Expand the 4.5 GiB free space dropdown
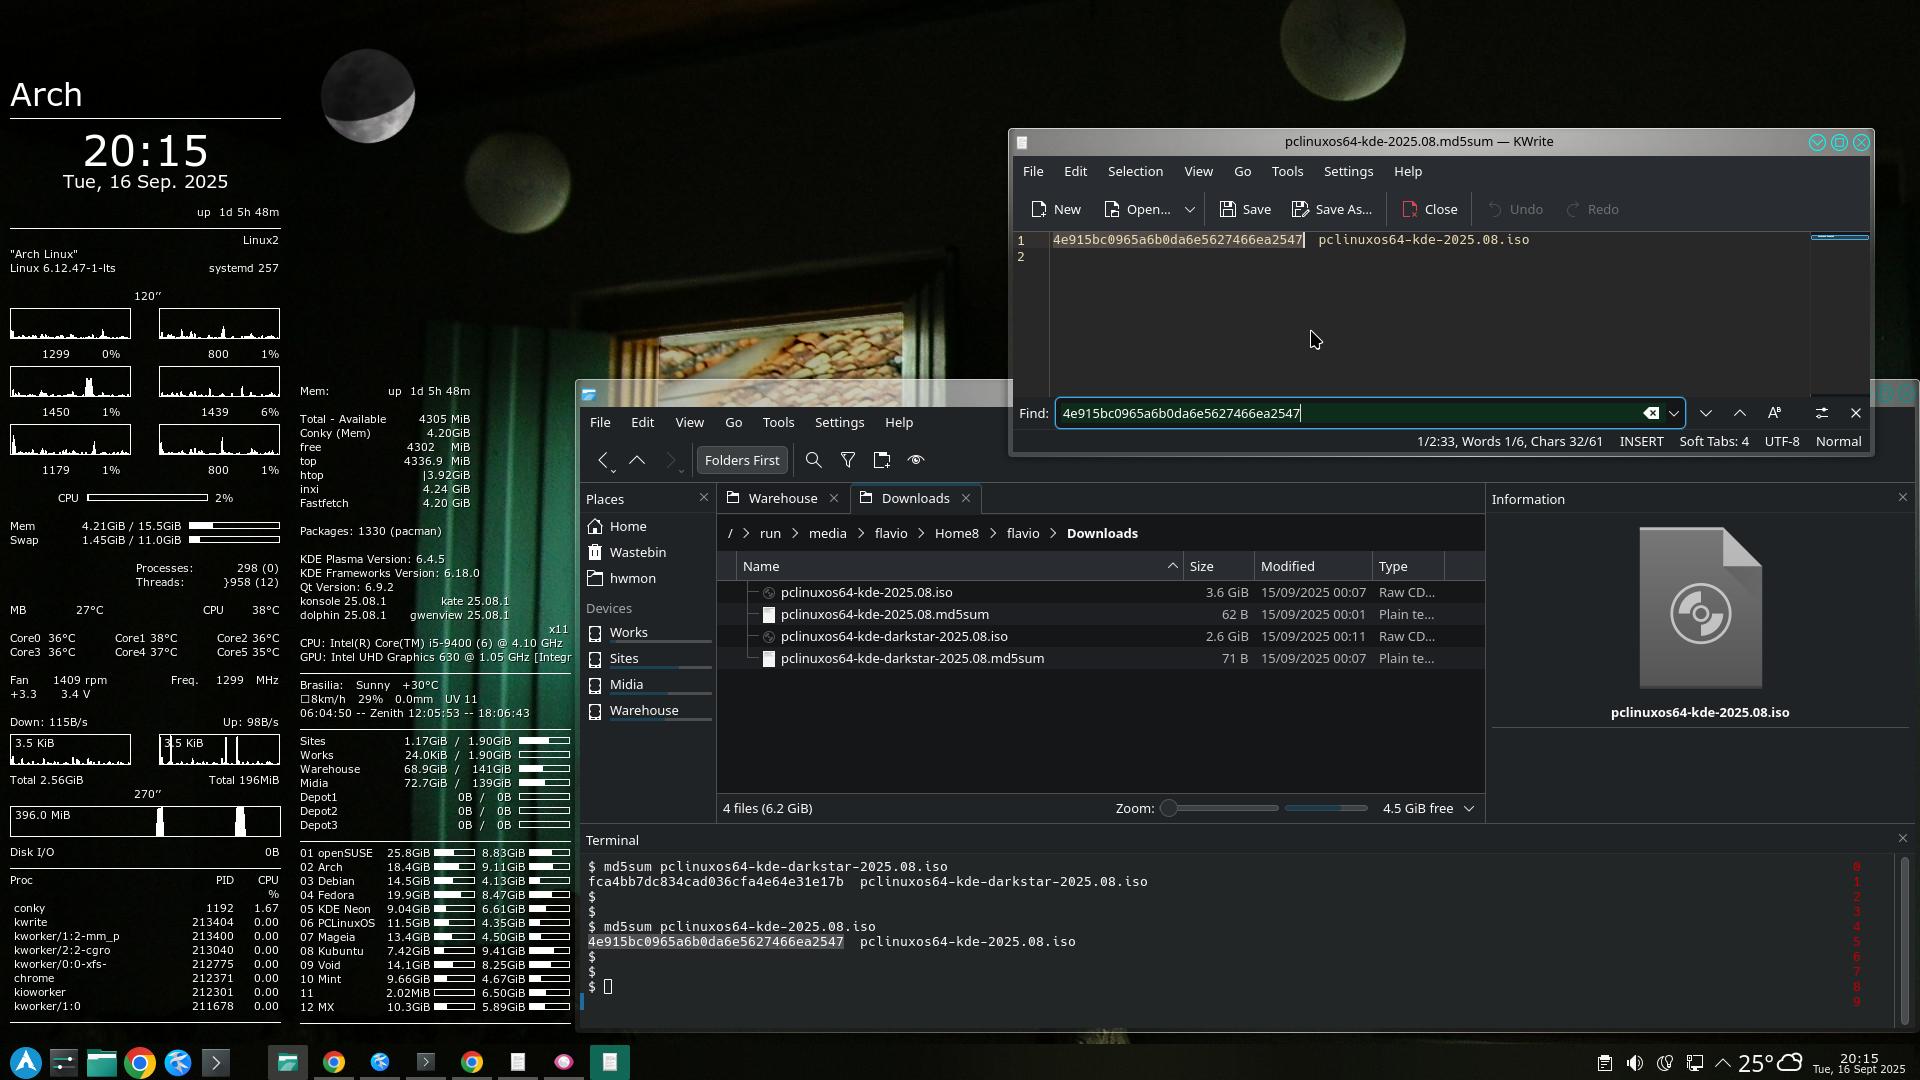The image size is (1920, 1080). pyautogui.click(x=1469, y=808)
